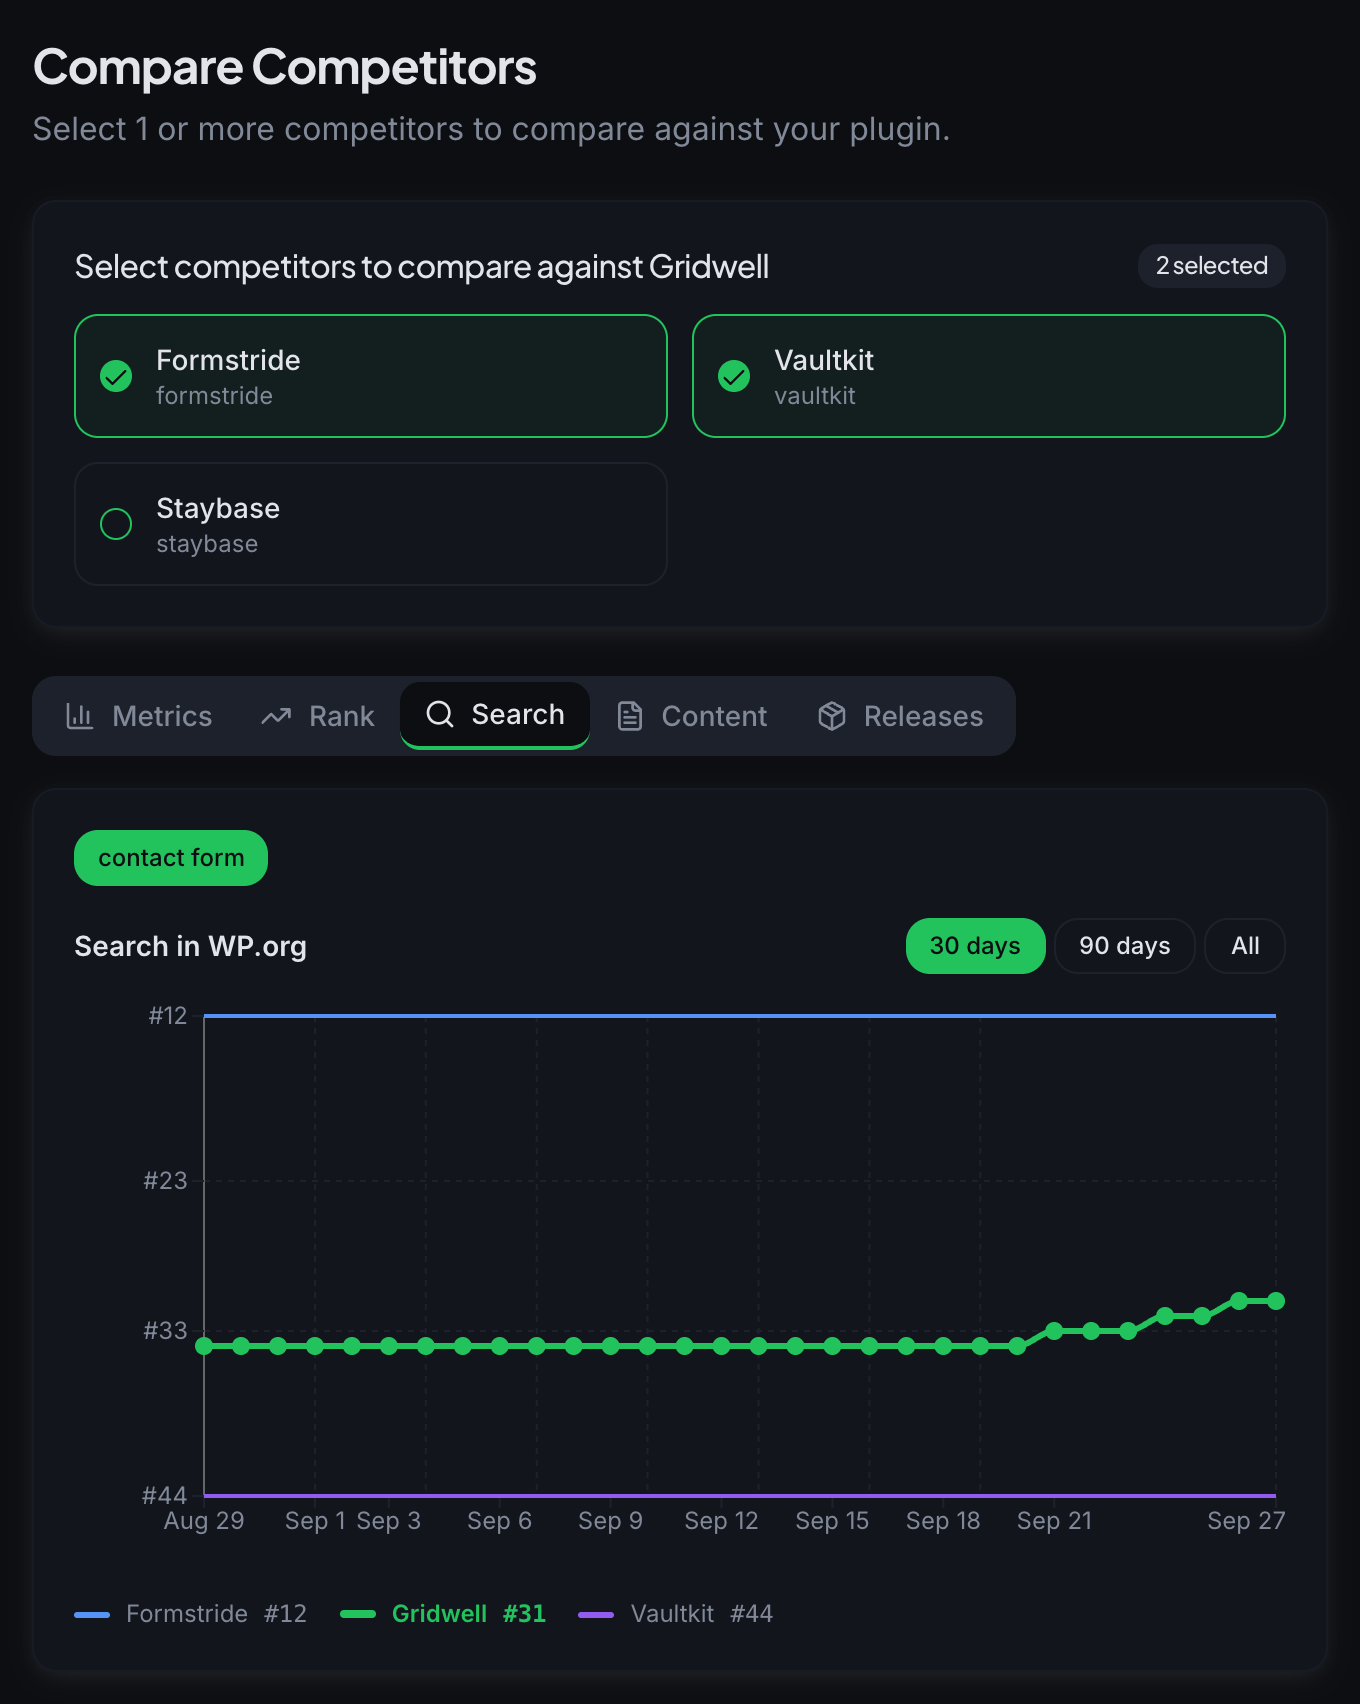Show All time range
1360x1704 pixels.
click(1245, 946)
